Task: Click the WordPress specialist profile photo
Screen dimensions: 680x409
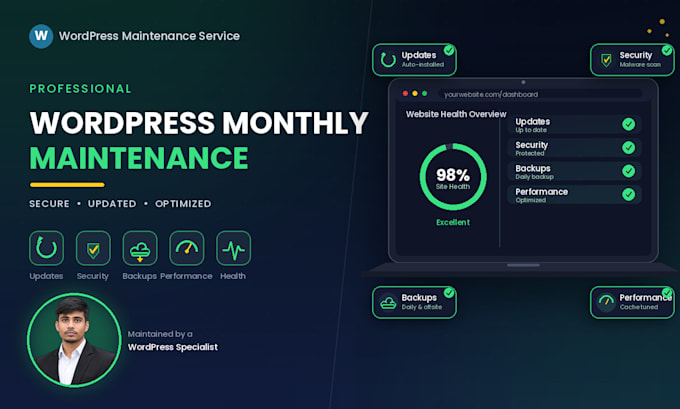Action: 74,340
